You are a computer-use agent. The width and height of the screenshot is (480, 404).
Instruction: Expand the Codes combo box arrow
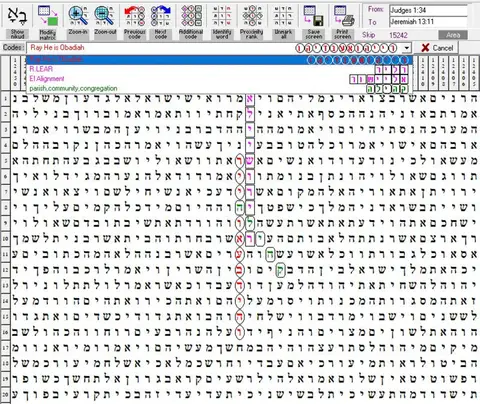(406, 48)
